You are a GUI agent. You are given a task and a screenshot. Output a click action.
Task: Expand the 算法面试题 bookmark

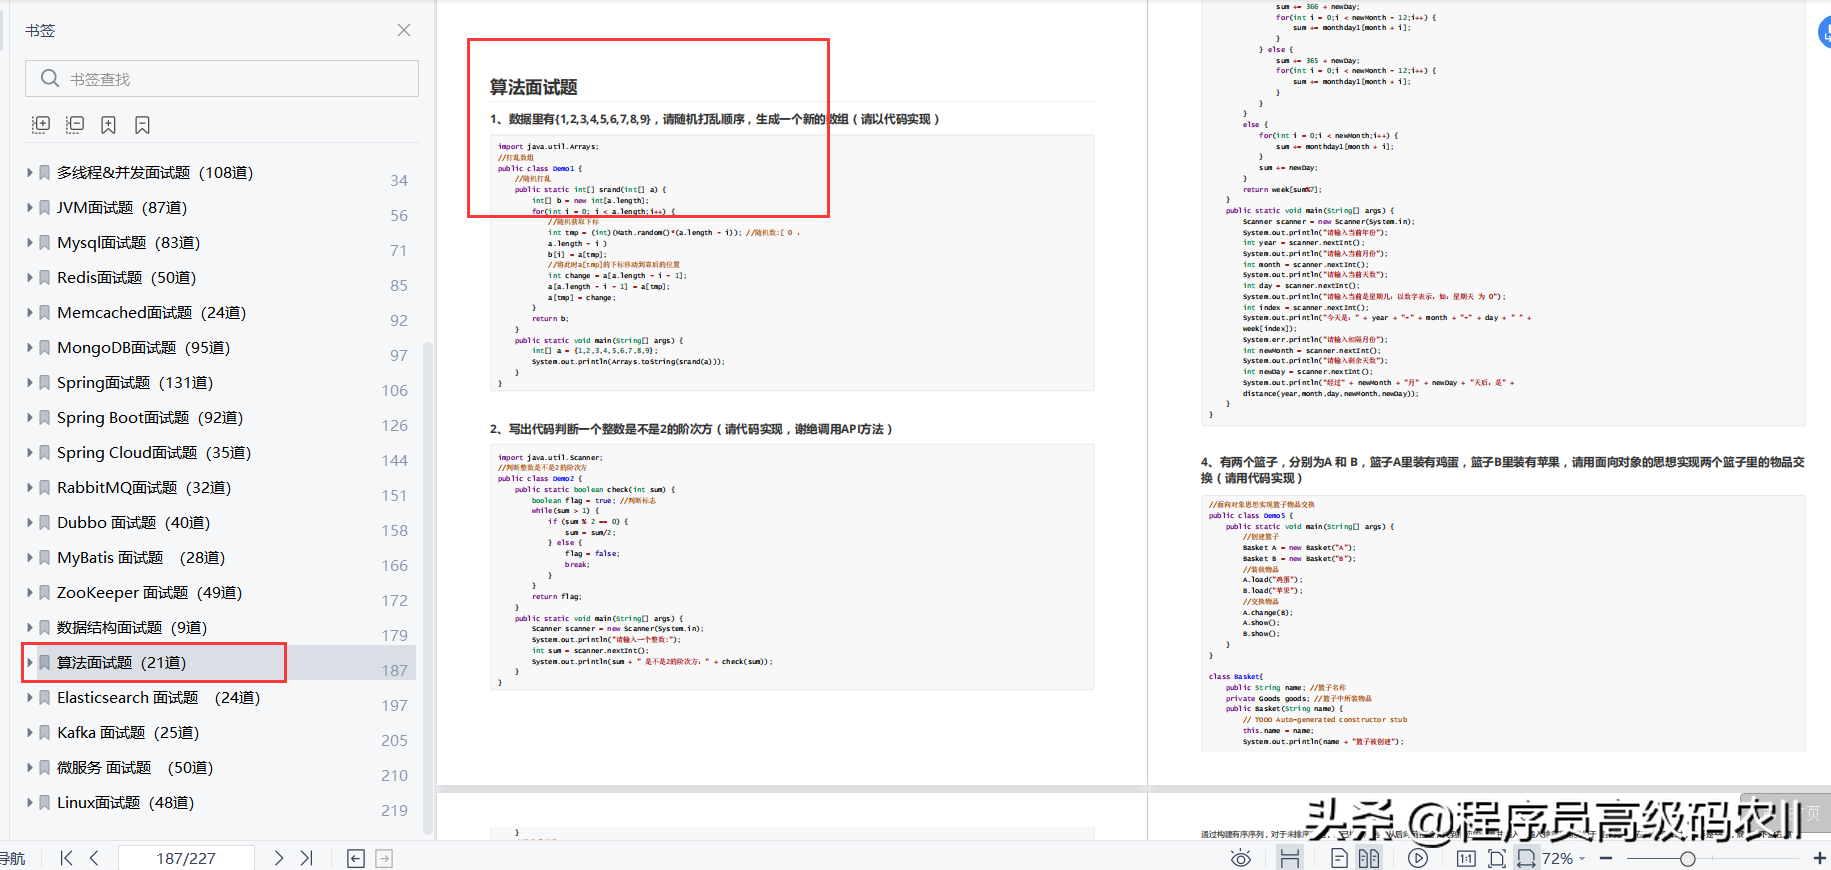point(30,662)
